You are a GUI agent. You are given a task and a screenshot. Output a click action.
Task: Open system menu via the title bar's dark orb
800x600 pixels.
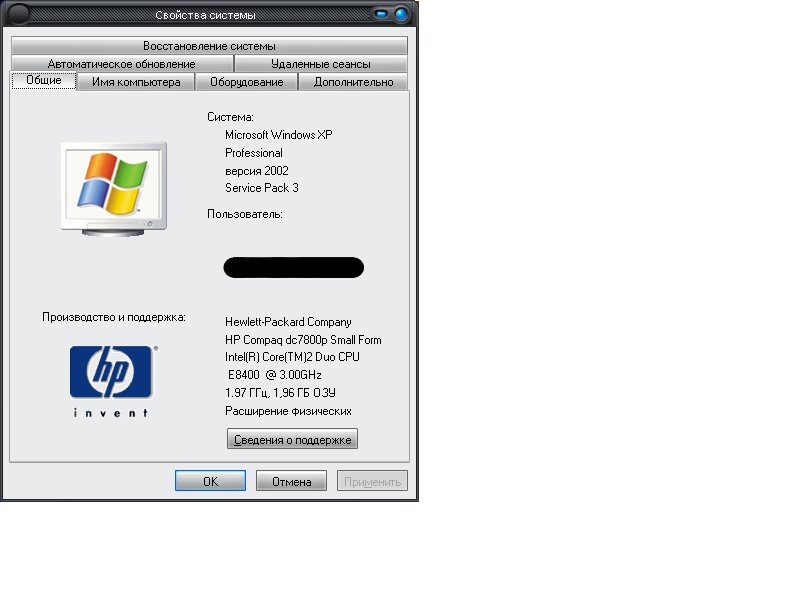click(19, 14)
